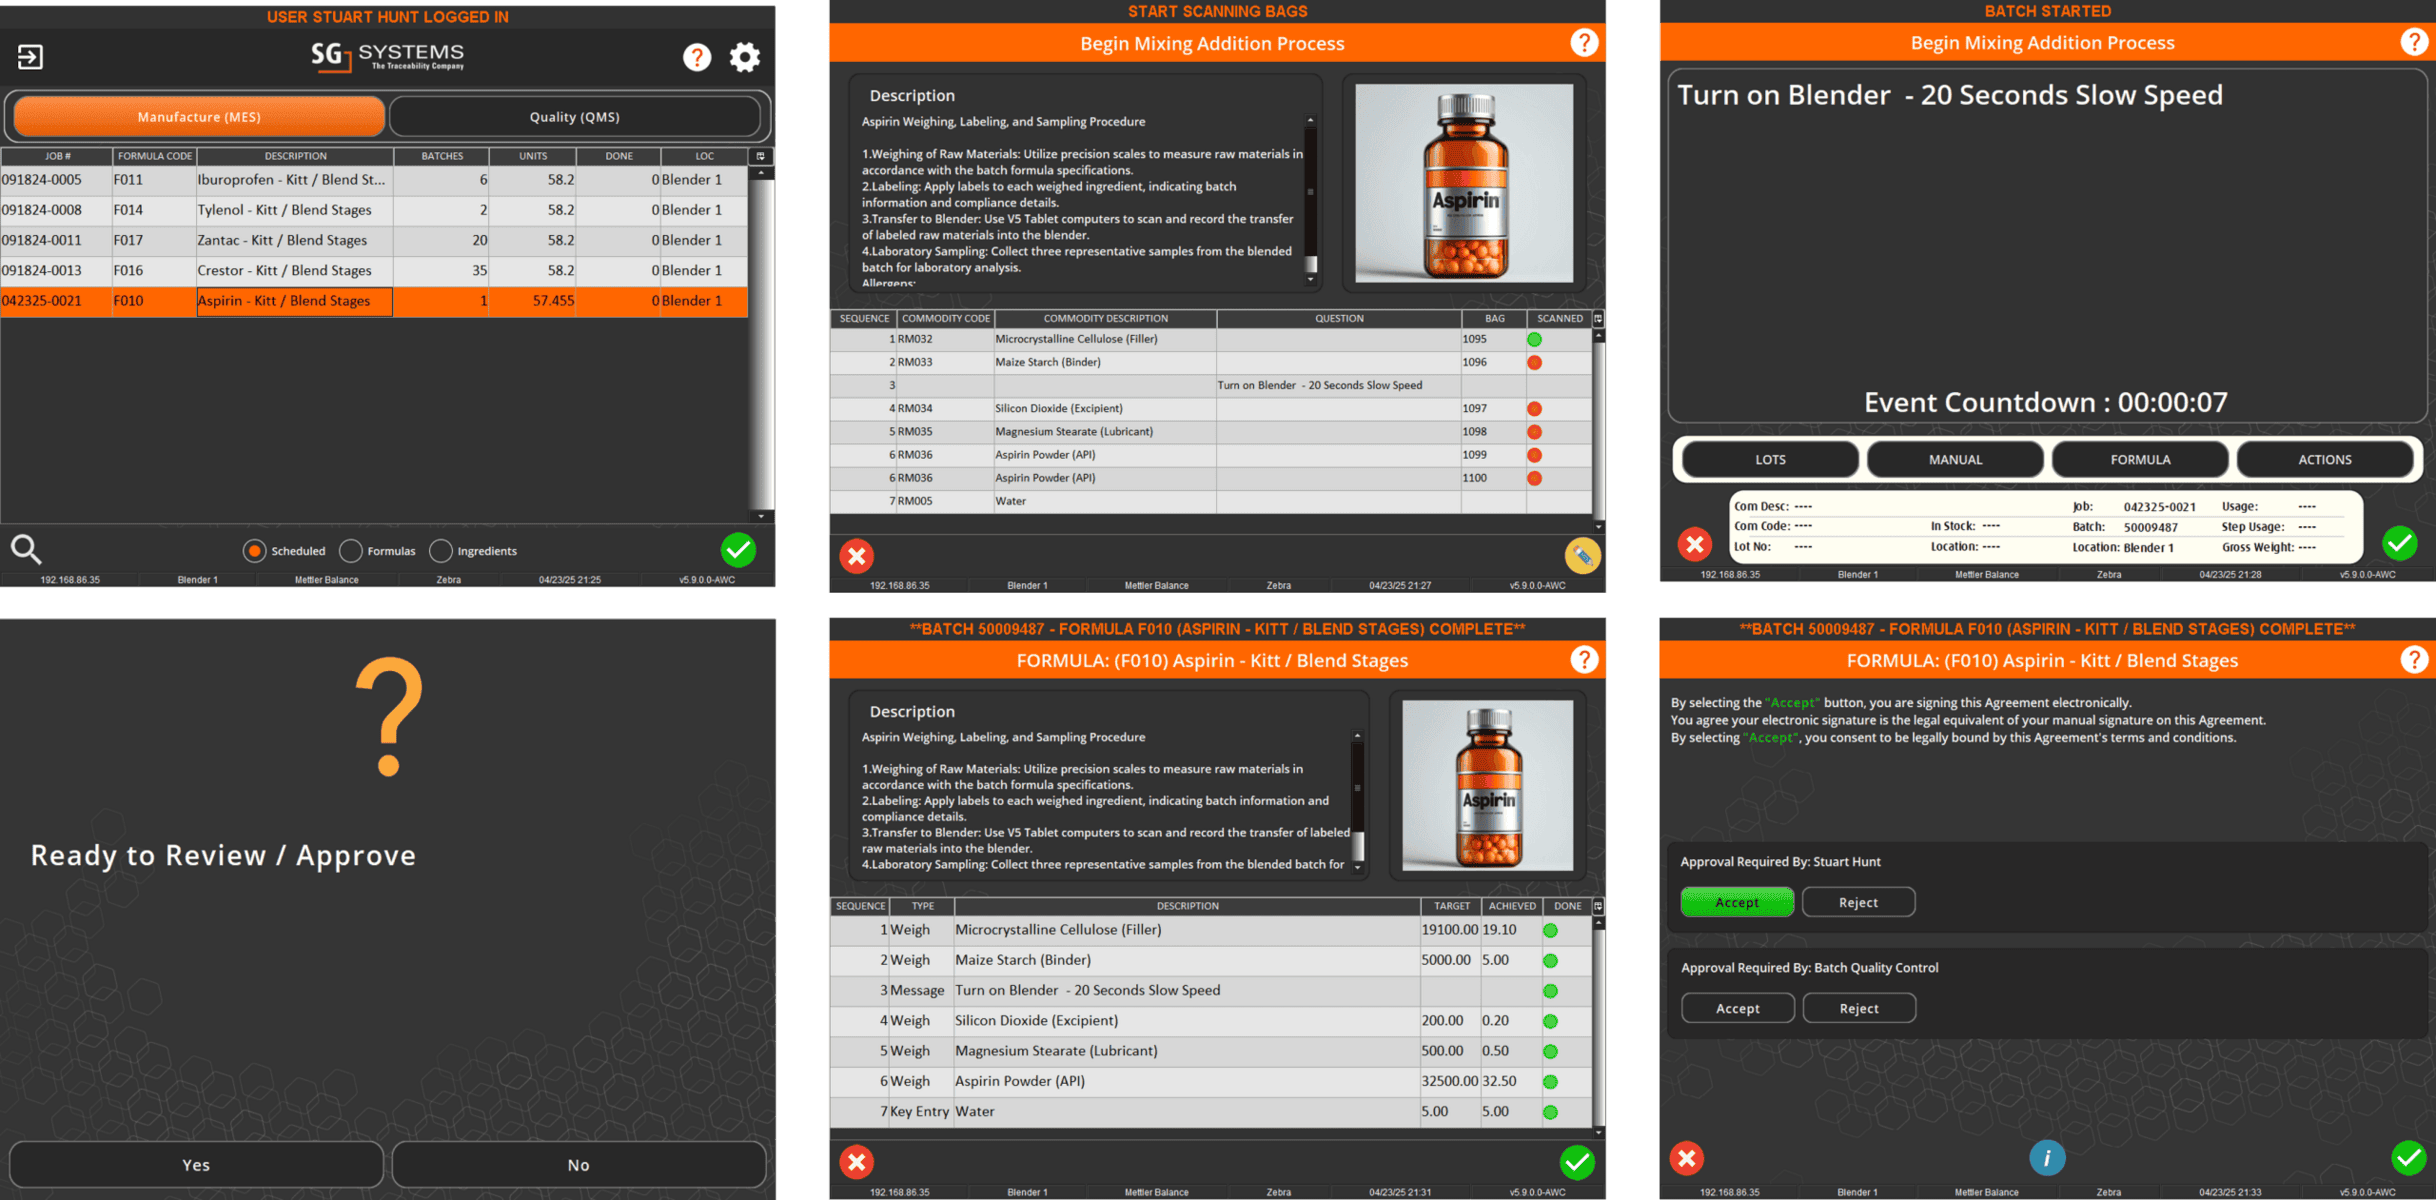Open help on the batch complete formula summary screen
Image resolution: width=2436 pixels, height=1200 pixels.
click(x=1583, y=660)
